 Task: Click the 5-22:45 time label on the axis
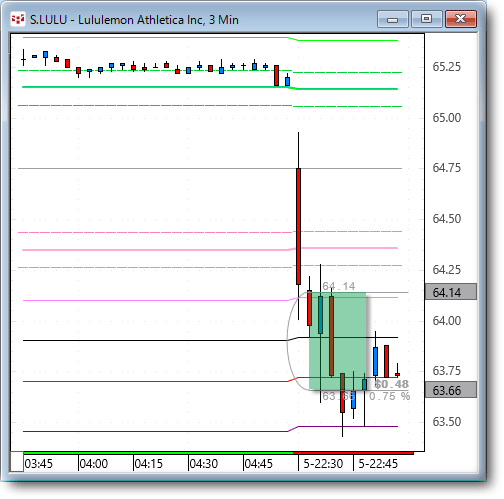tap(378, 464)
